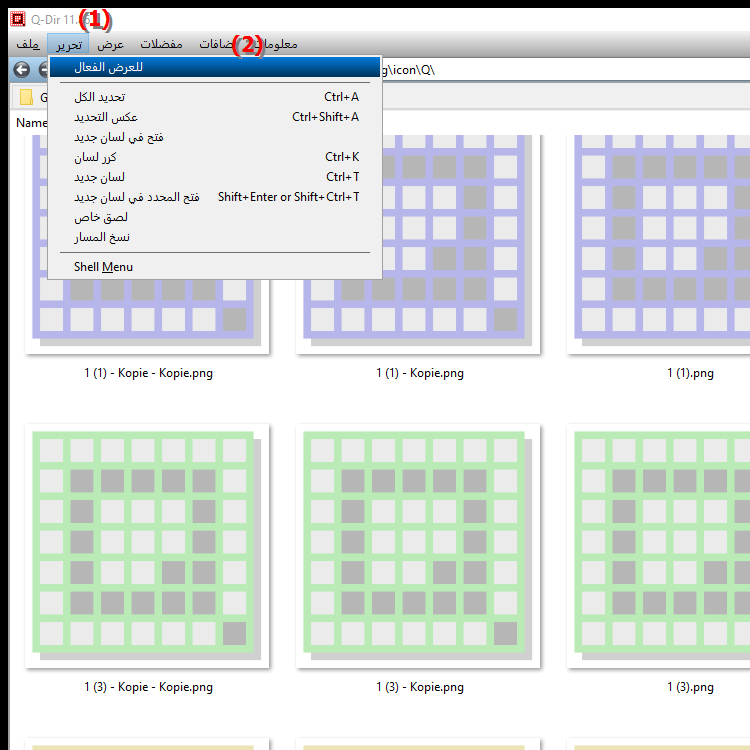This screenshot has height=750, width=750.
Task: Select thumbnail of 1 (1).png
Action: (659, 244)
